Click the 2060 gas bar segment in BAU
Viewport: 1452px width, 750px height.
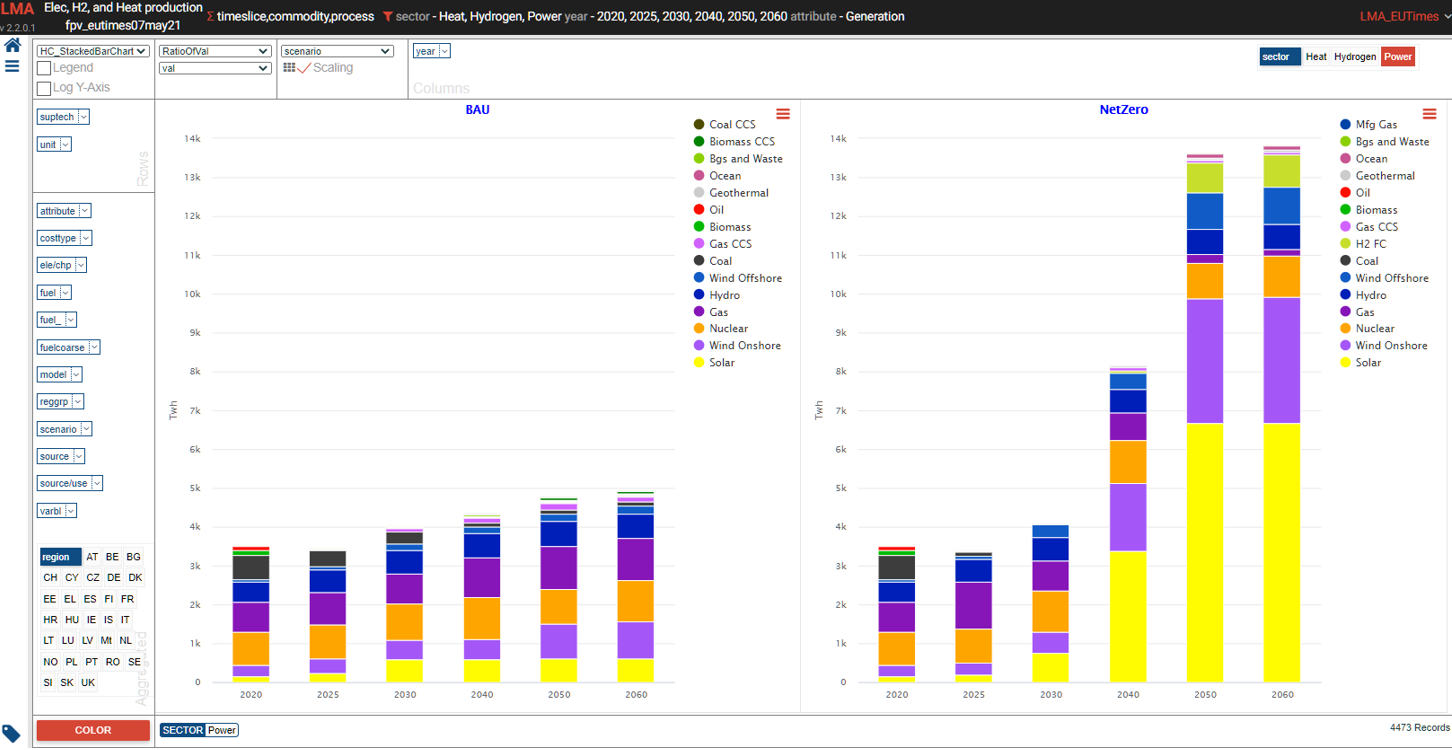pyautogui.click(x=633, y=560)
